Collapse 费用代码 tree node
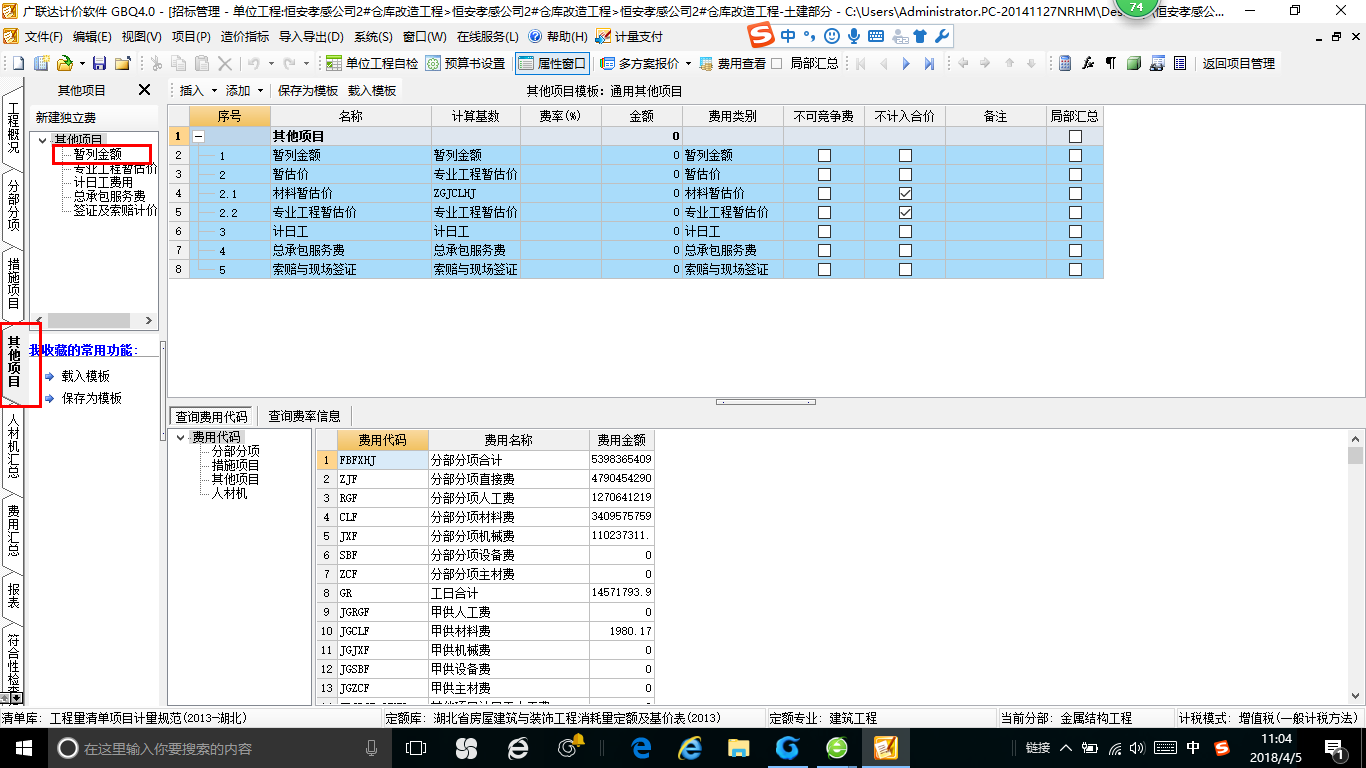 click(181, 438)
